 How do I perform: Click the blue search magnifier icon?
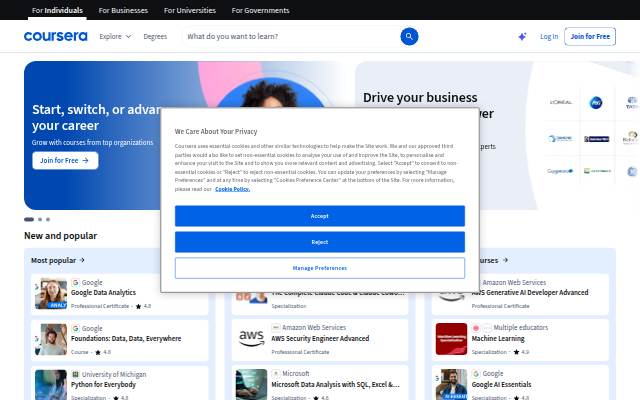coord(409,36)
